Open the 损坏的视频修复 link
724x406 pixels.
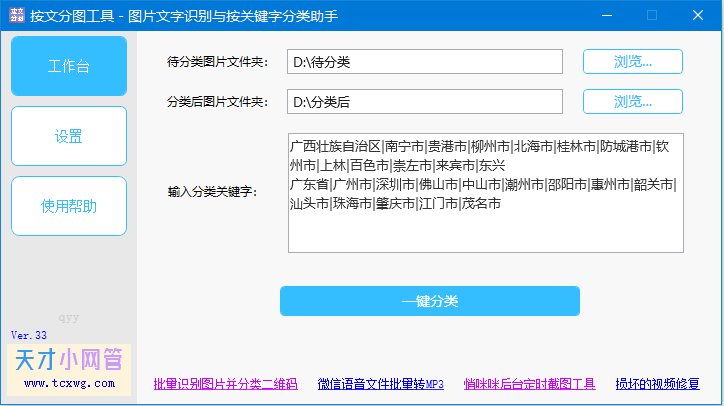(x=657, y=384)
